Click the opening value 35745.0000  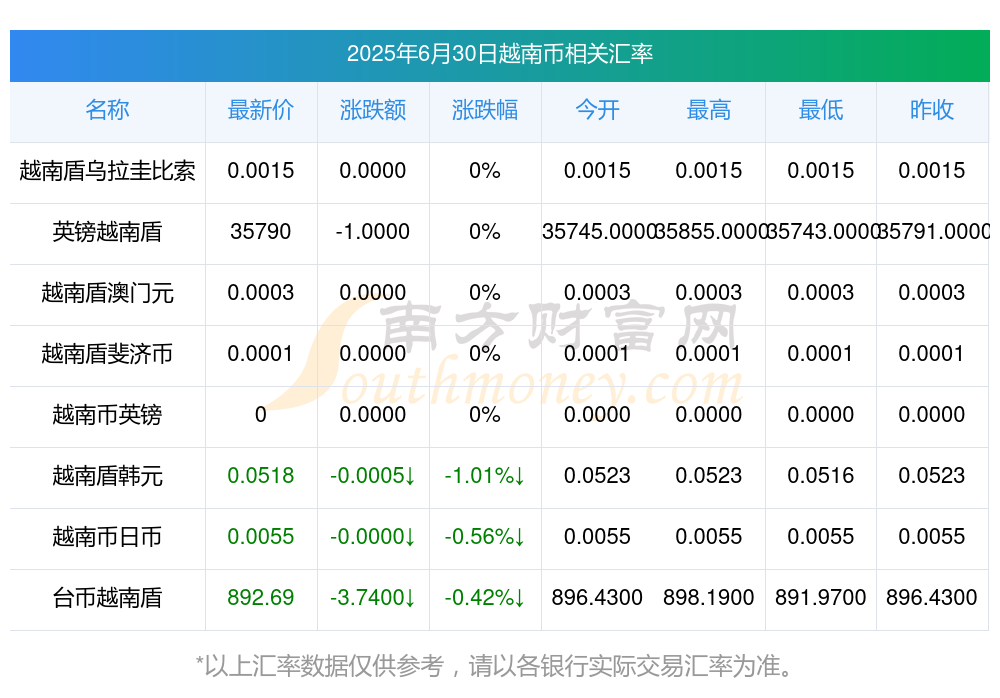tap(598, 232)
